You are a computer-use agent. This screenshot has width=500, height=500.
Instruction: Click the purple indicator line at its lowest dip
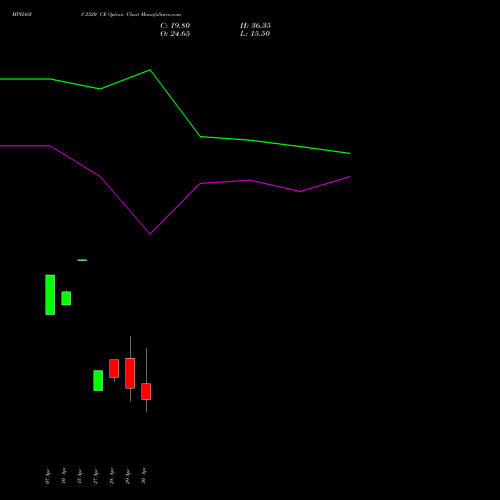point(150,233)
